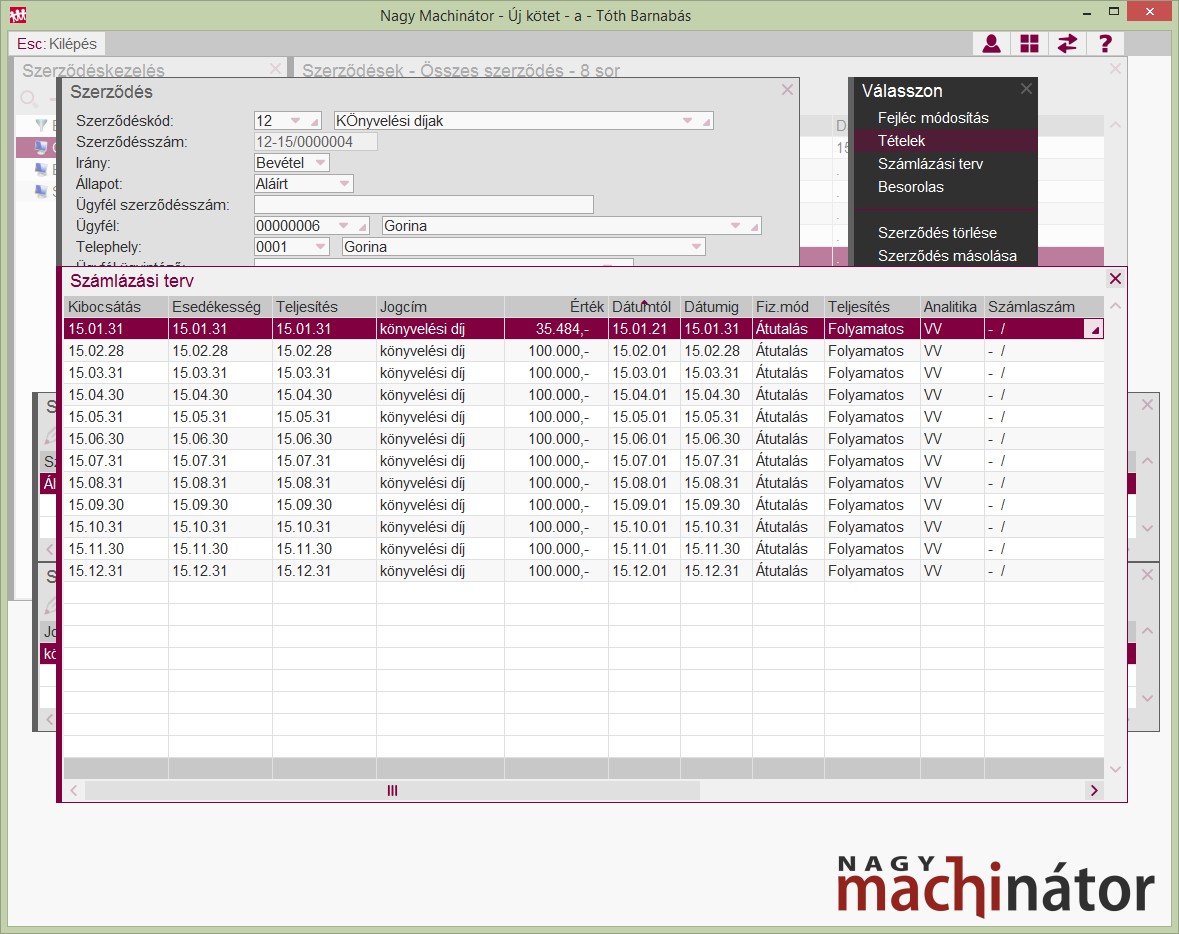Close the Válasszon menu panel
1179x934 pixels.
click(x=1026, y=89)
